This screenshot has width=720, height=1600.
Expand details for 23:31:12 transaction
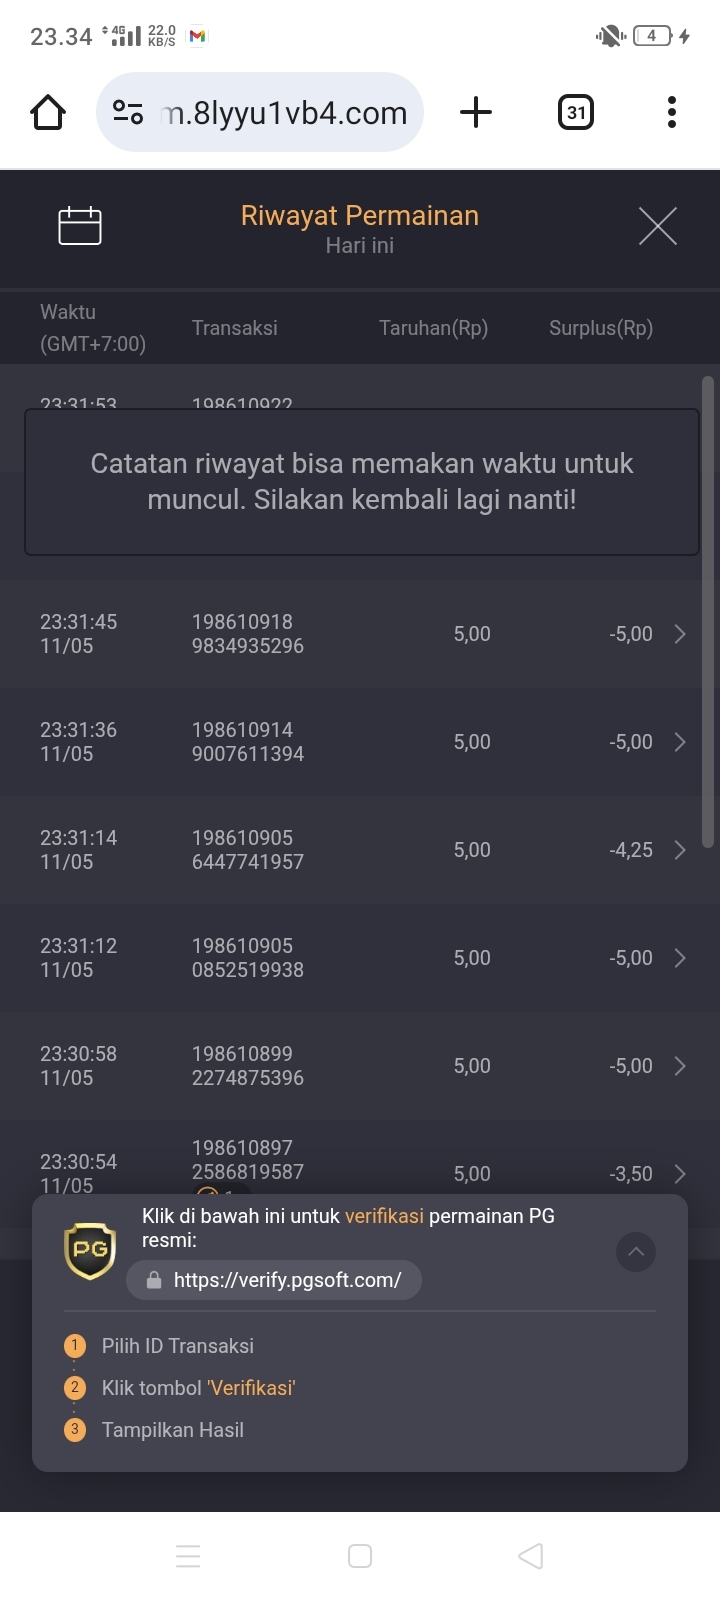pos(680,958)
